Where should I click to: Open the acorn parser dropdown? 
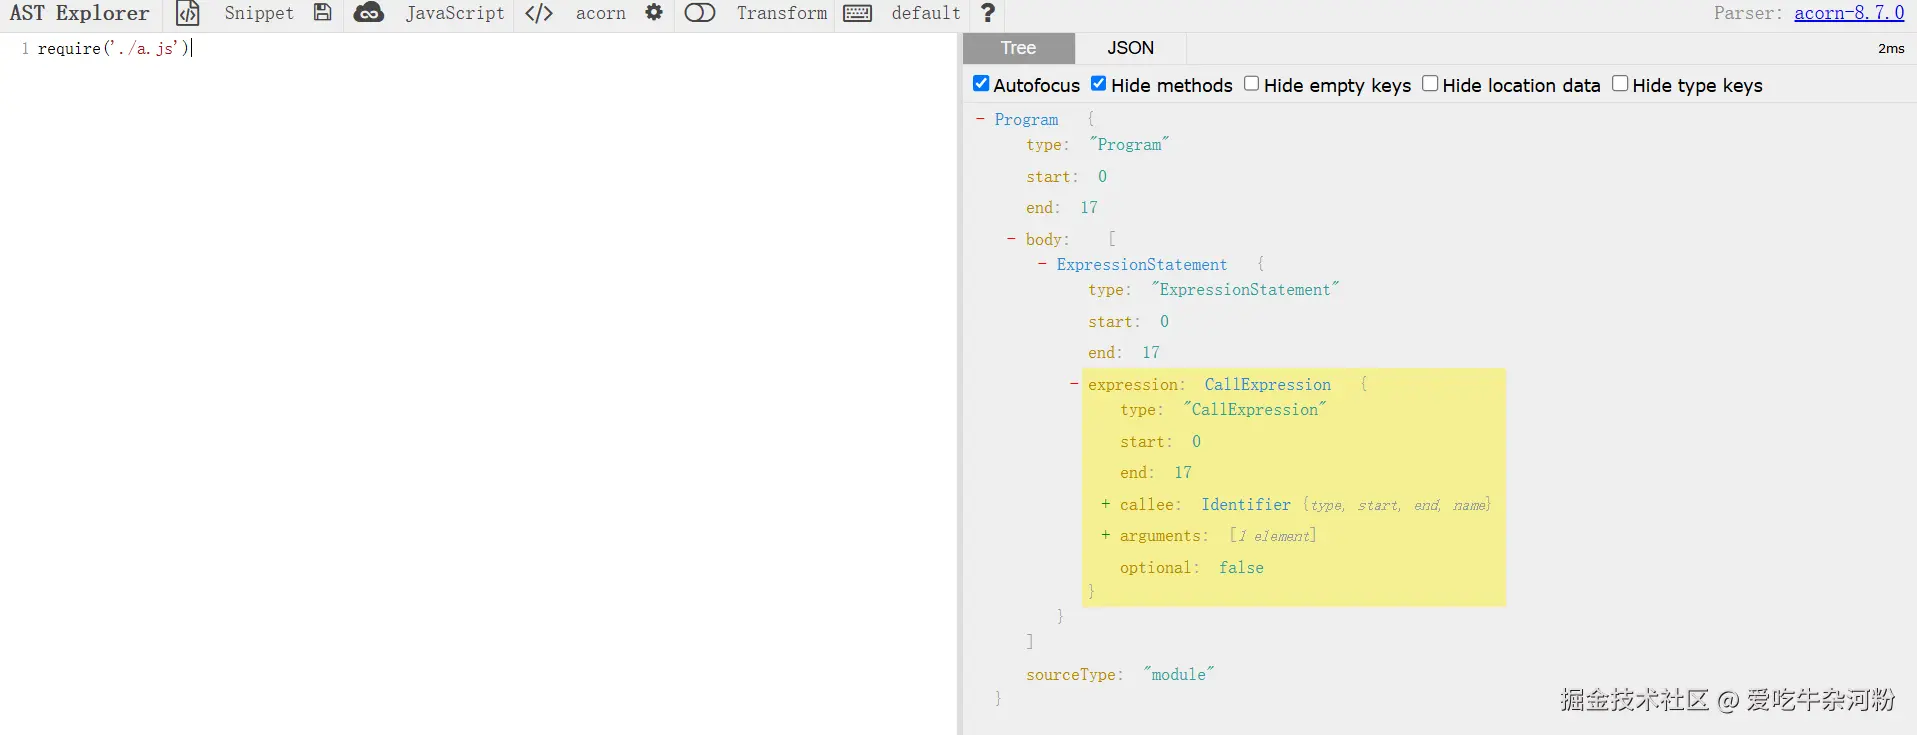tap(601, 13)
